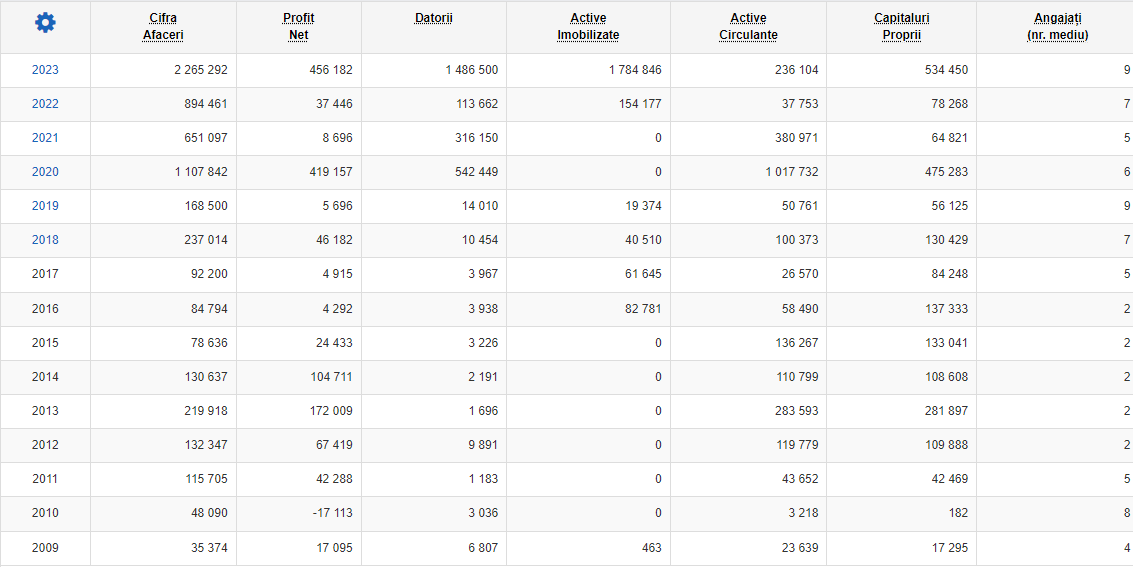Click the Capitaluri Proprii column header
The height and width of the screenshot is (567, 1133).
(x=902, y=26)
